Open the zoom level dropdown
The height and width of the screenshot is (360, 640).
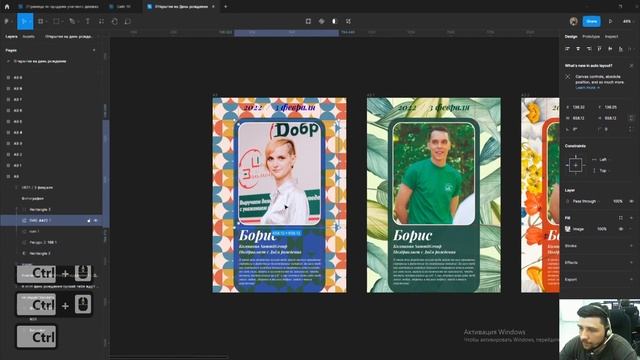[627, 21]
